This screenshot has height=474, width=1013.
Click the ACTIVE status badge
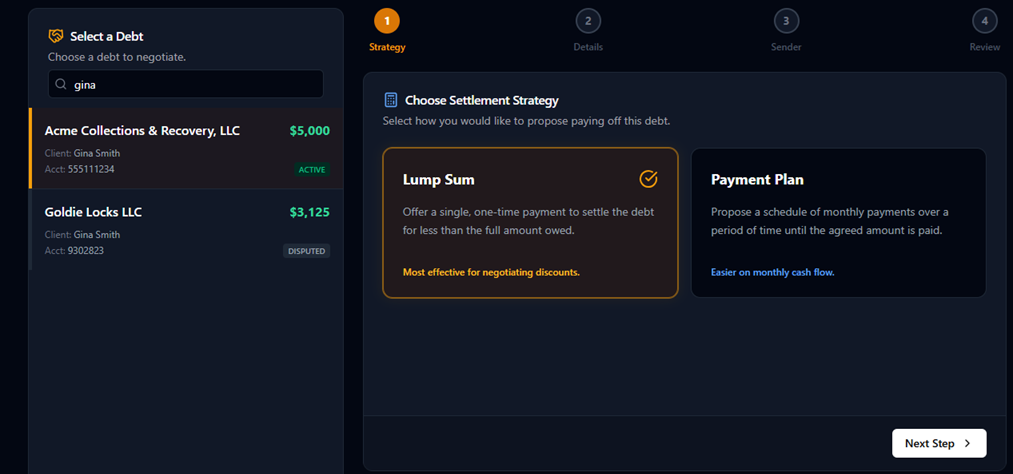pyautogui.click(x=312, y=170)
